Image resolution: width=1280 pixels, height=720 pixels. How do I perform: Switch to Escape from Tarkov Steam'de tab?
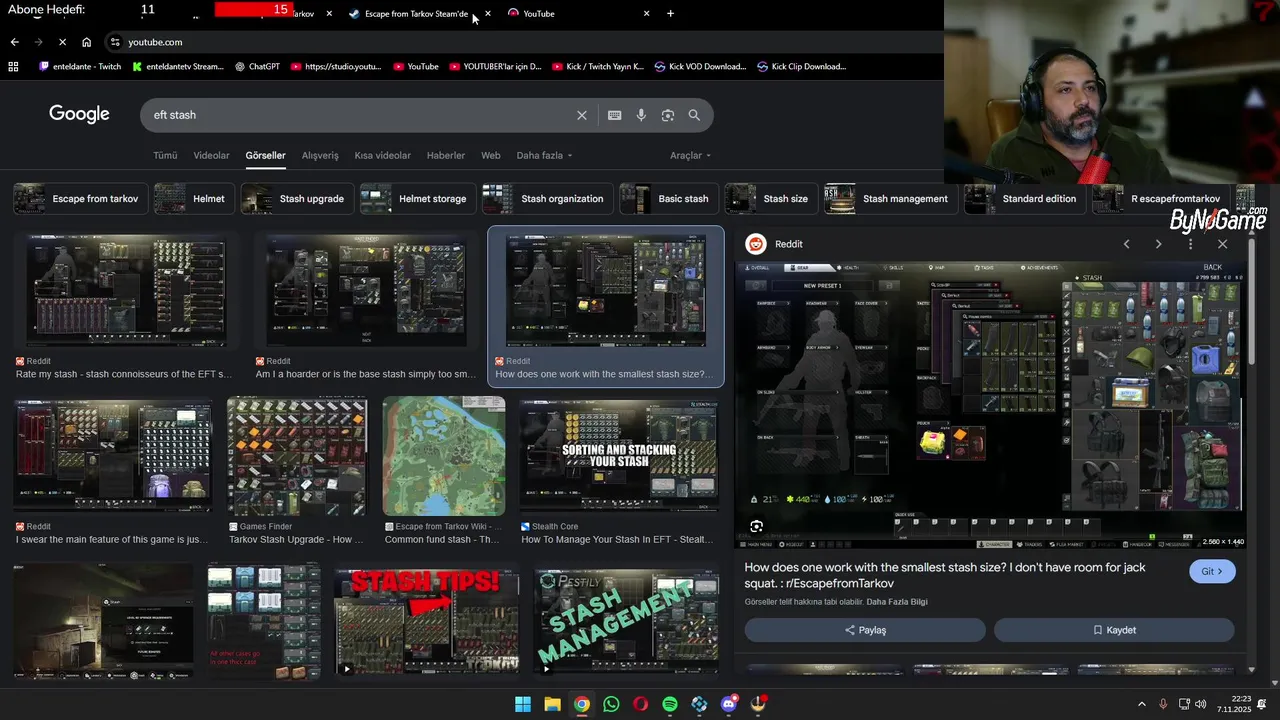(x=418, y=14)
